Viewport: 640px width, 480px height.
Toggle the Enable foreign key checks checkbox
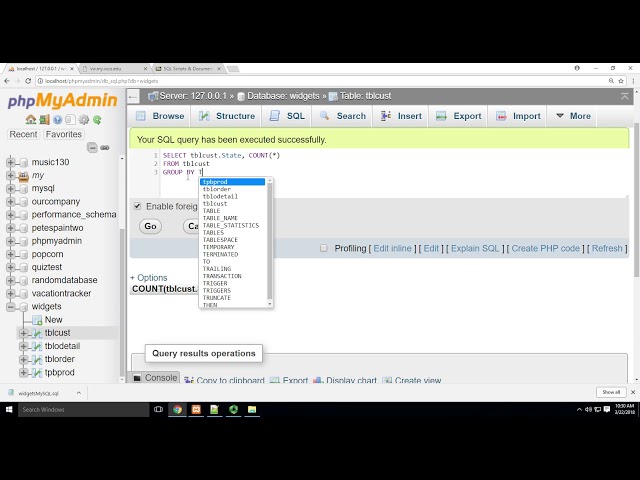pyautogui.click(x=138, y=206)
